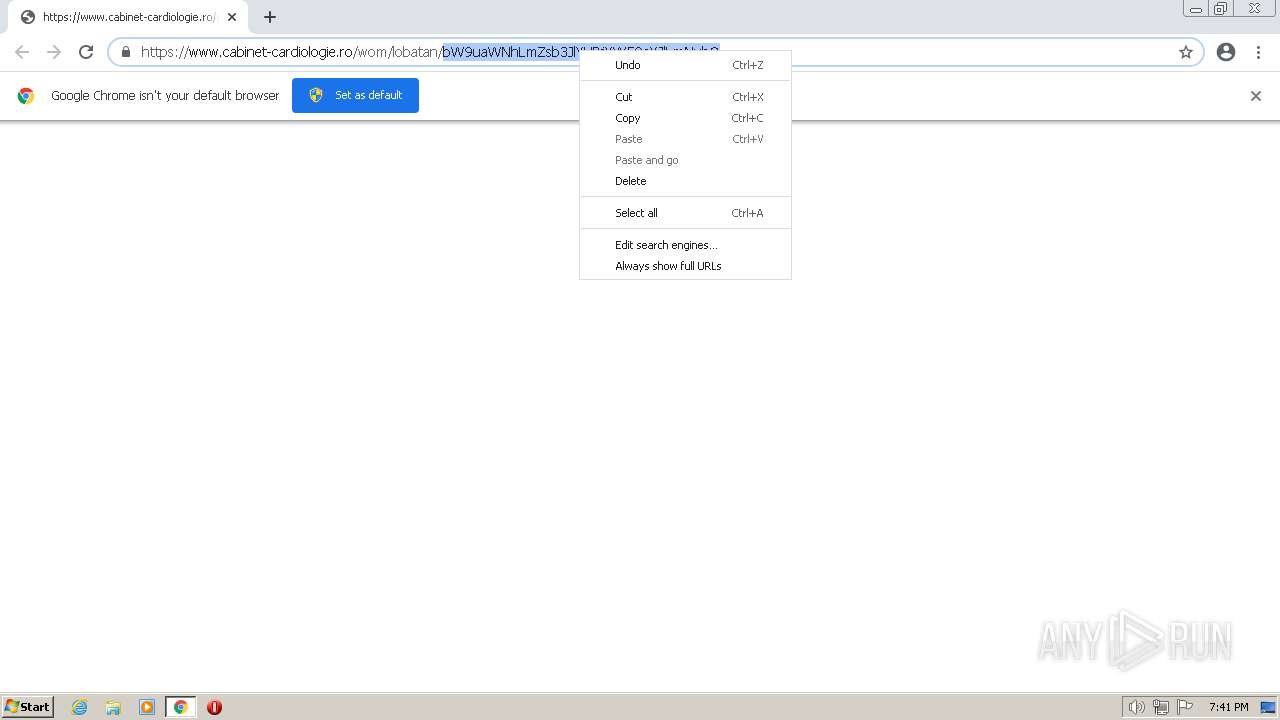Open the red stop-sign taskbar icon
This screenshot has width=1280, height=720.
214,707
